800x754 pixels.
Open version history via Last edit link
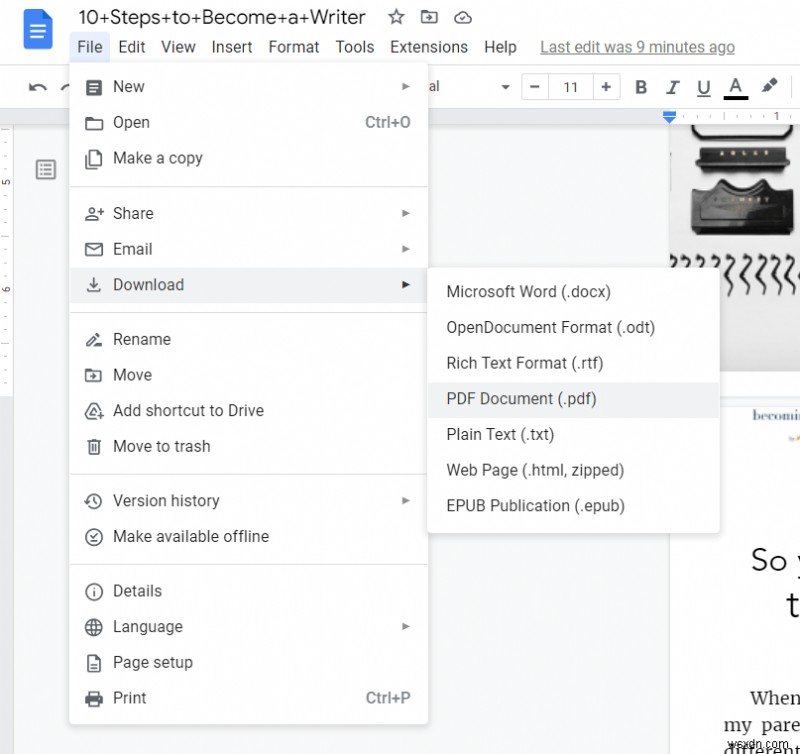637,47
